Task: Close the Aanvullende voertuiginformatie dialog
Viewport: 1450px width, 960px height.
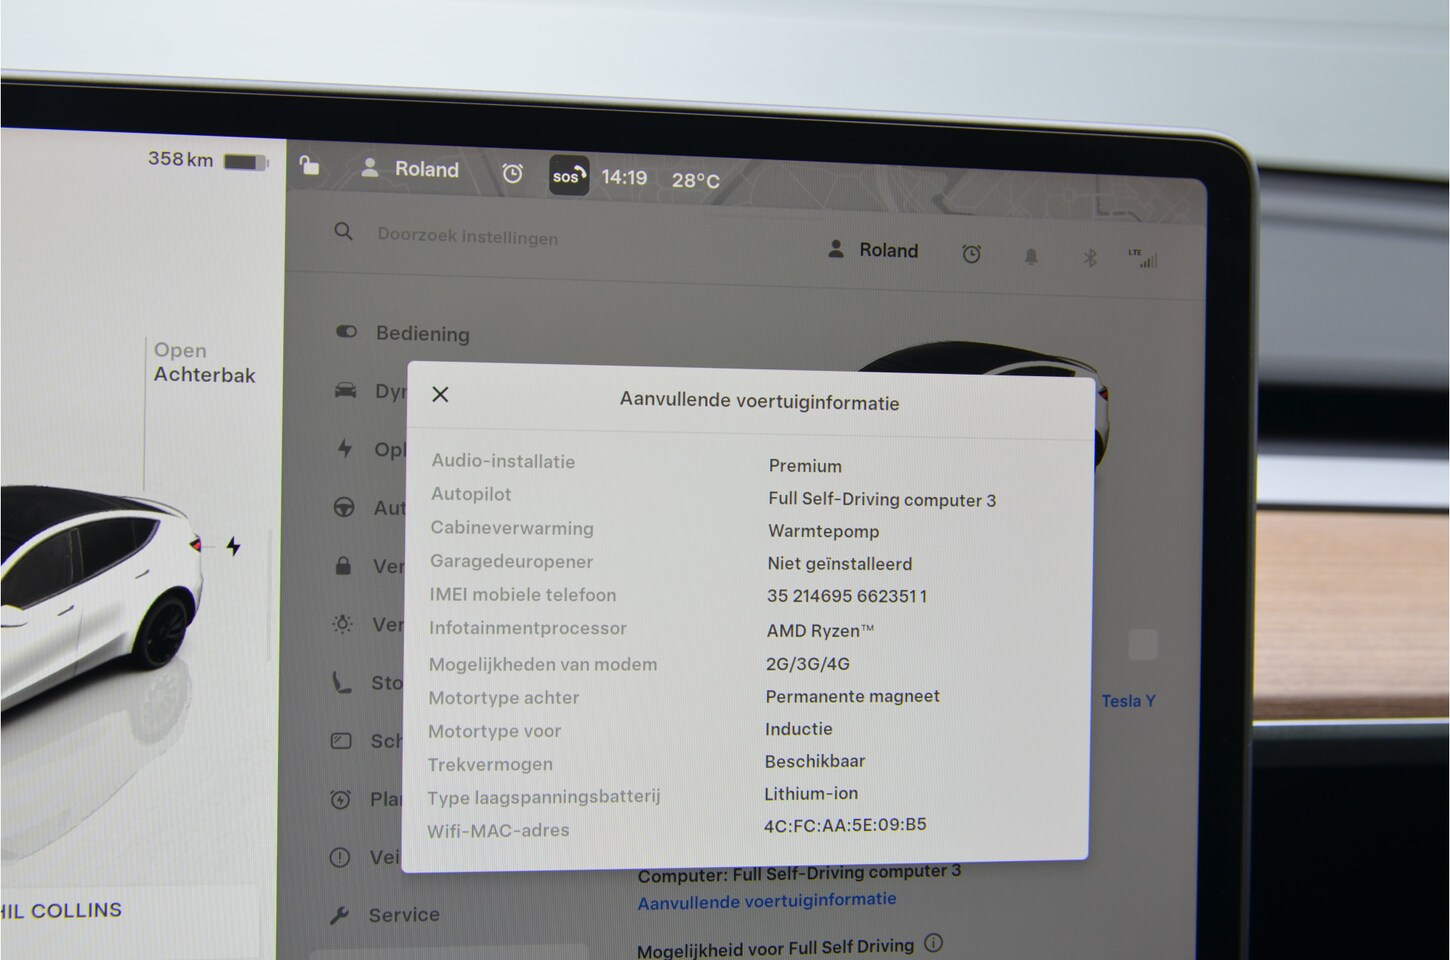Action: point(440,394)
